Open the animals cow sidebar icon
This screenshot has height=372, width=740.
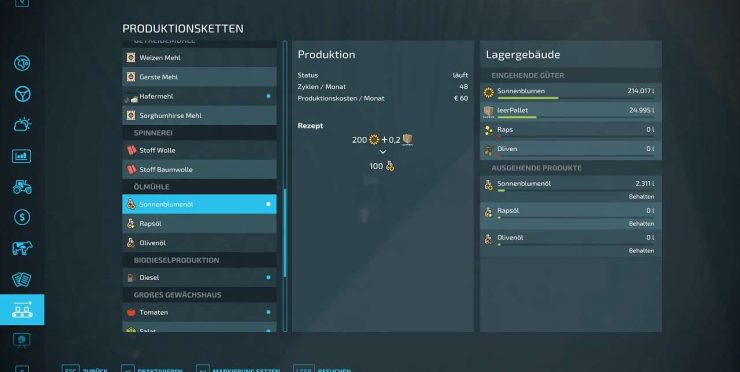pyautogui.click(x=22, y=248)
